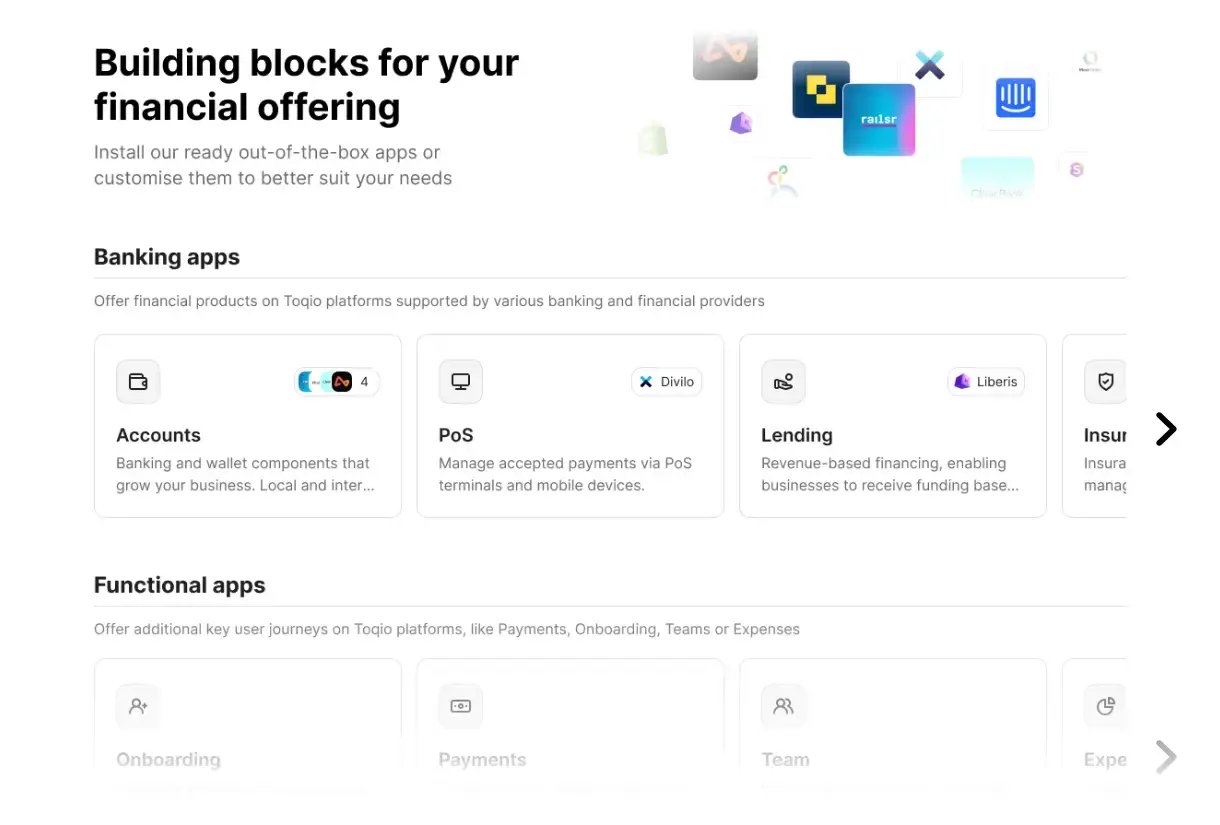Click the Insurance shield icon
This screenshot has height=825, width=1220.
pyautogui.click(x=1105, y=382)
